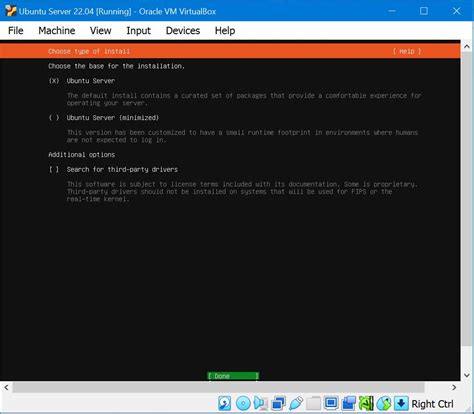
Task: Click the Right Ctrl host key label
Action: tap(432, 404)
